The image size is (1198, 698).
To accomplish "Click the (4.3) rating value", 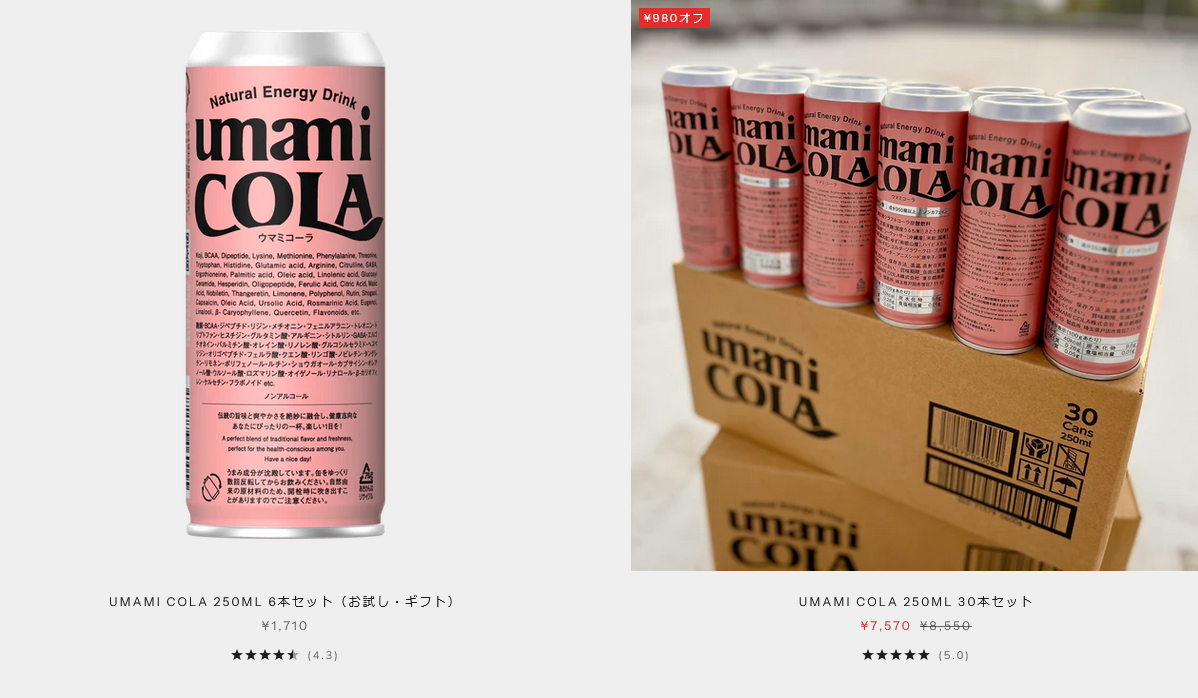I will [x=322, y=655].
